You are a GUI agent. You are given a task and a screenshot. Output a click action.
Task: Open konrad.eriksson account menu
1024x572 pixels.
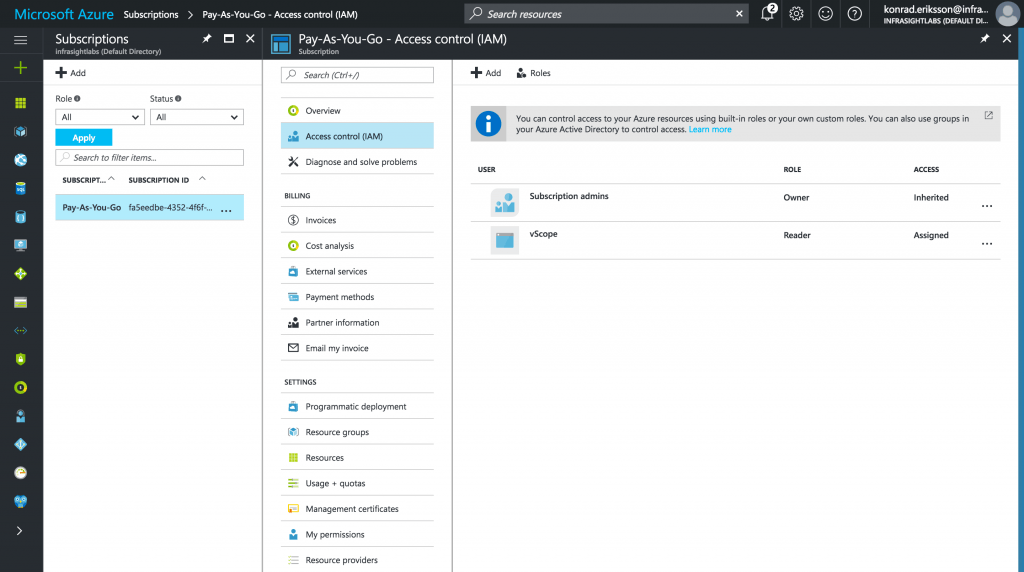click(950, 14)
